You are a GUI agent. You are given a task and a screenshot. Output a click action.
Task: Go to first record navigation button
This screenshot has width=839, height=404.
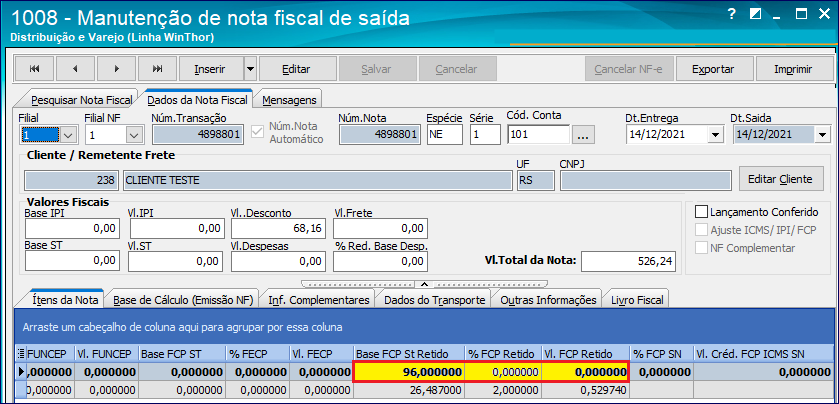point(34,69)
